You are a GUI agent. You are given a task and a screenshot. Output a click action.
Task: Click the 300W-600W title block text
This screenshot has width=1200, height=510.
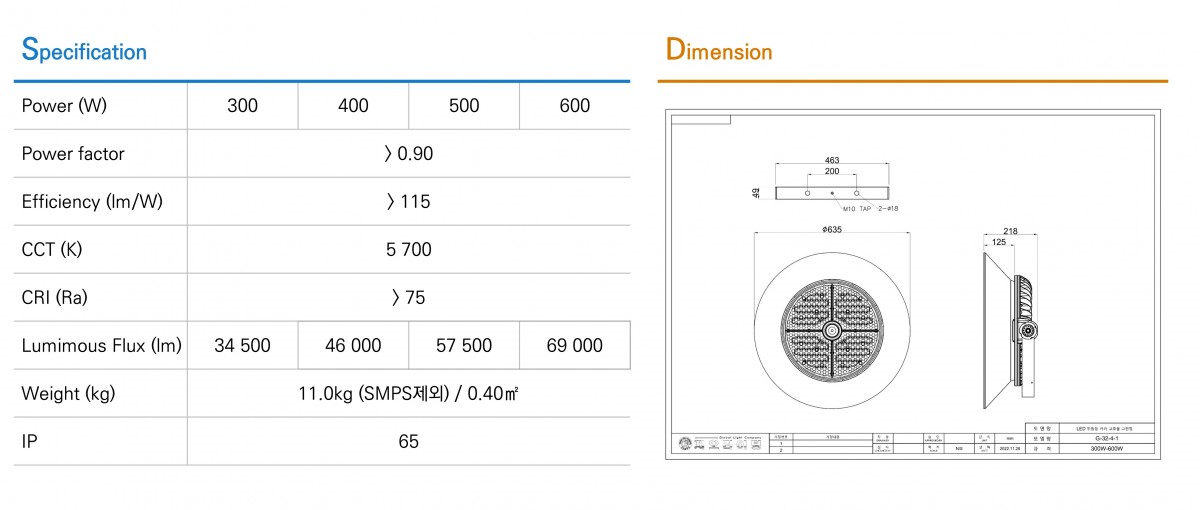point(1107,449)
